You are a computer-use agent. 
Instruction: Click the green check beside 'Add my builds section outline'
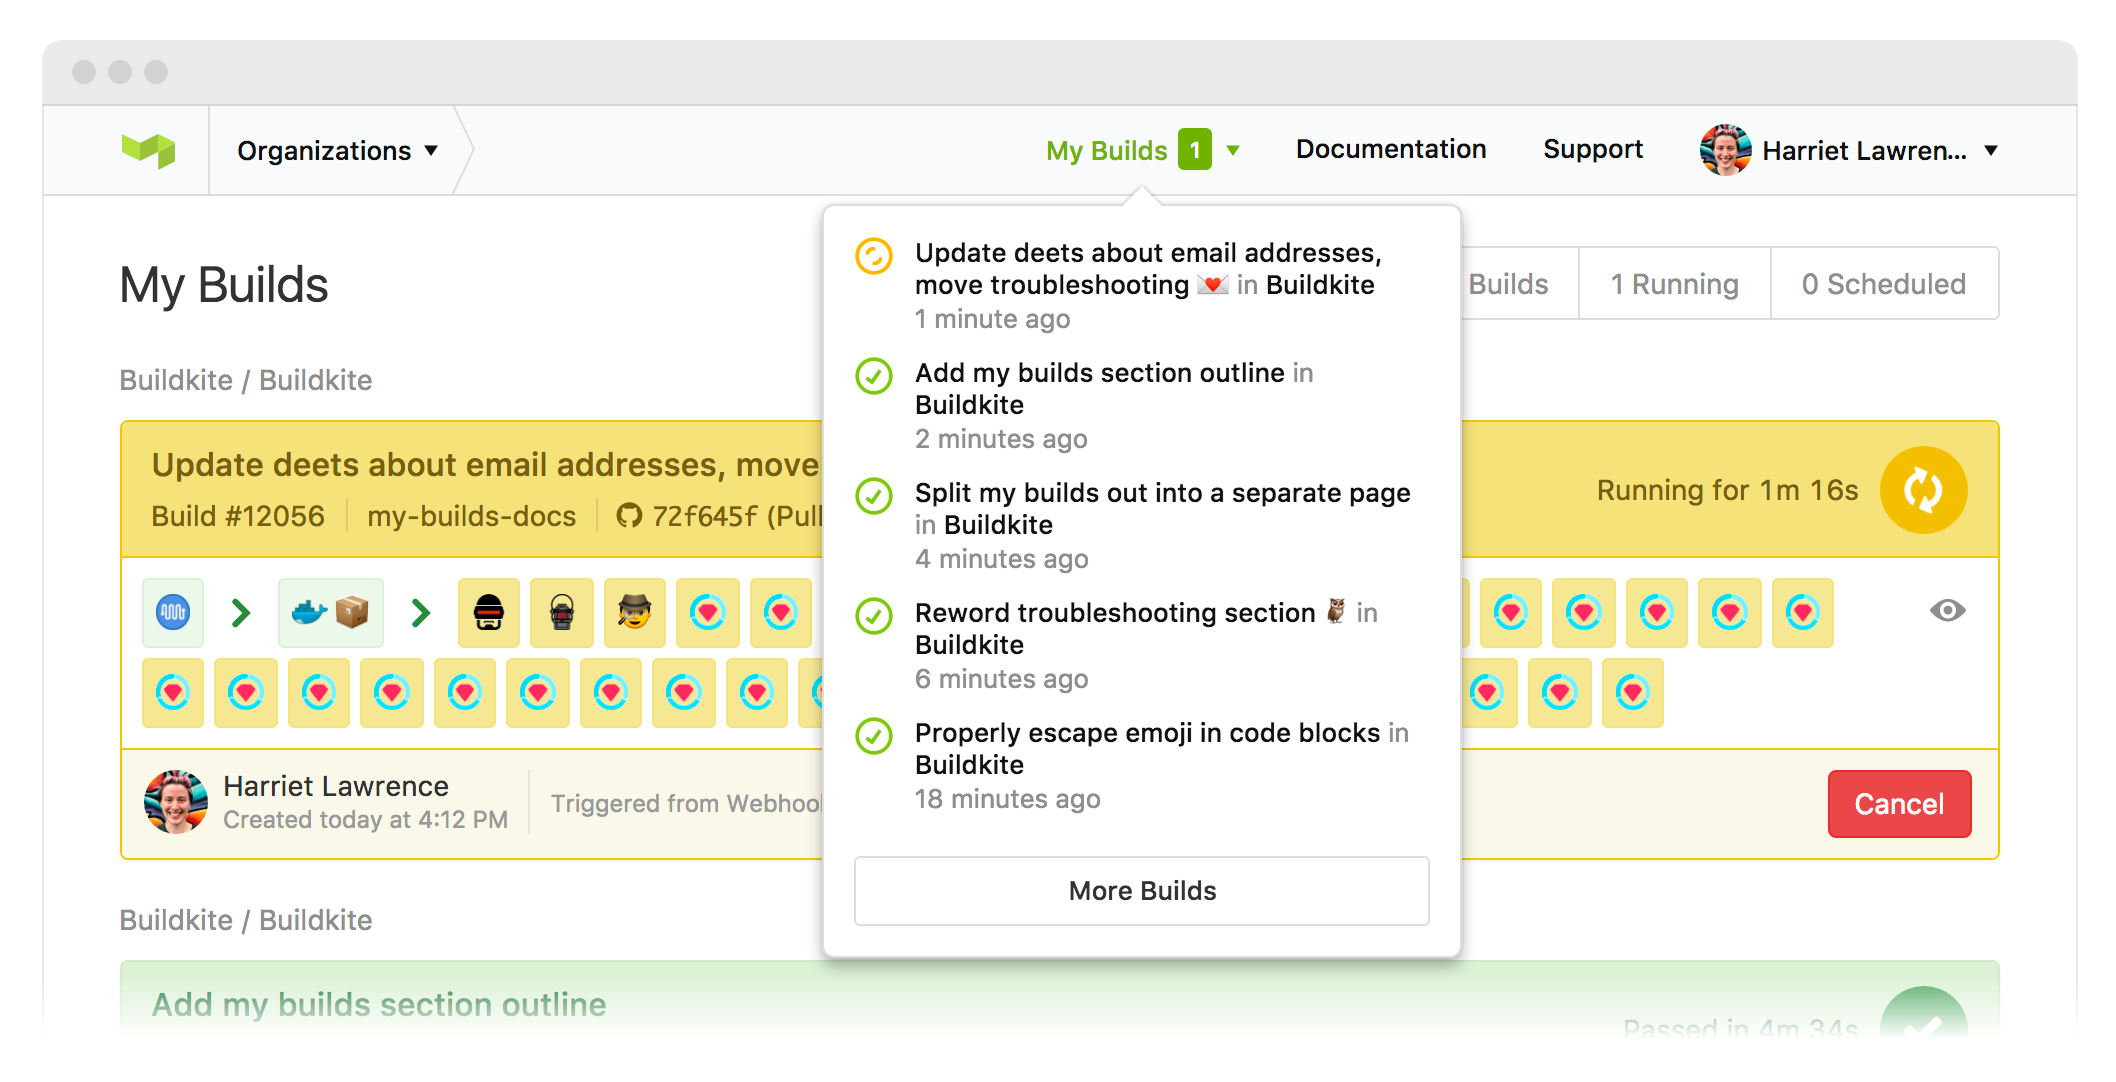point(874,376)
